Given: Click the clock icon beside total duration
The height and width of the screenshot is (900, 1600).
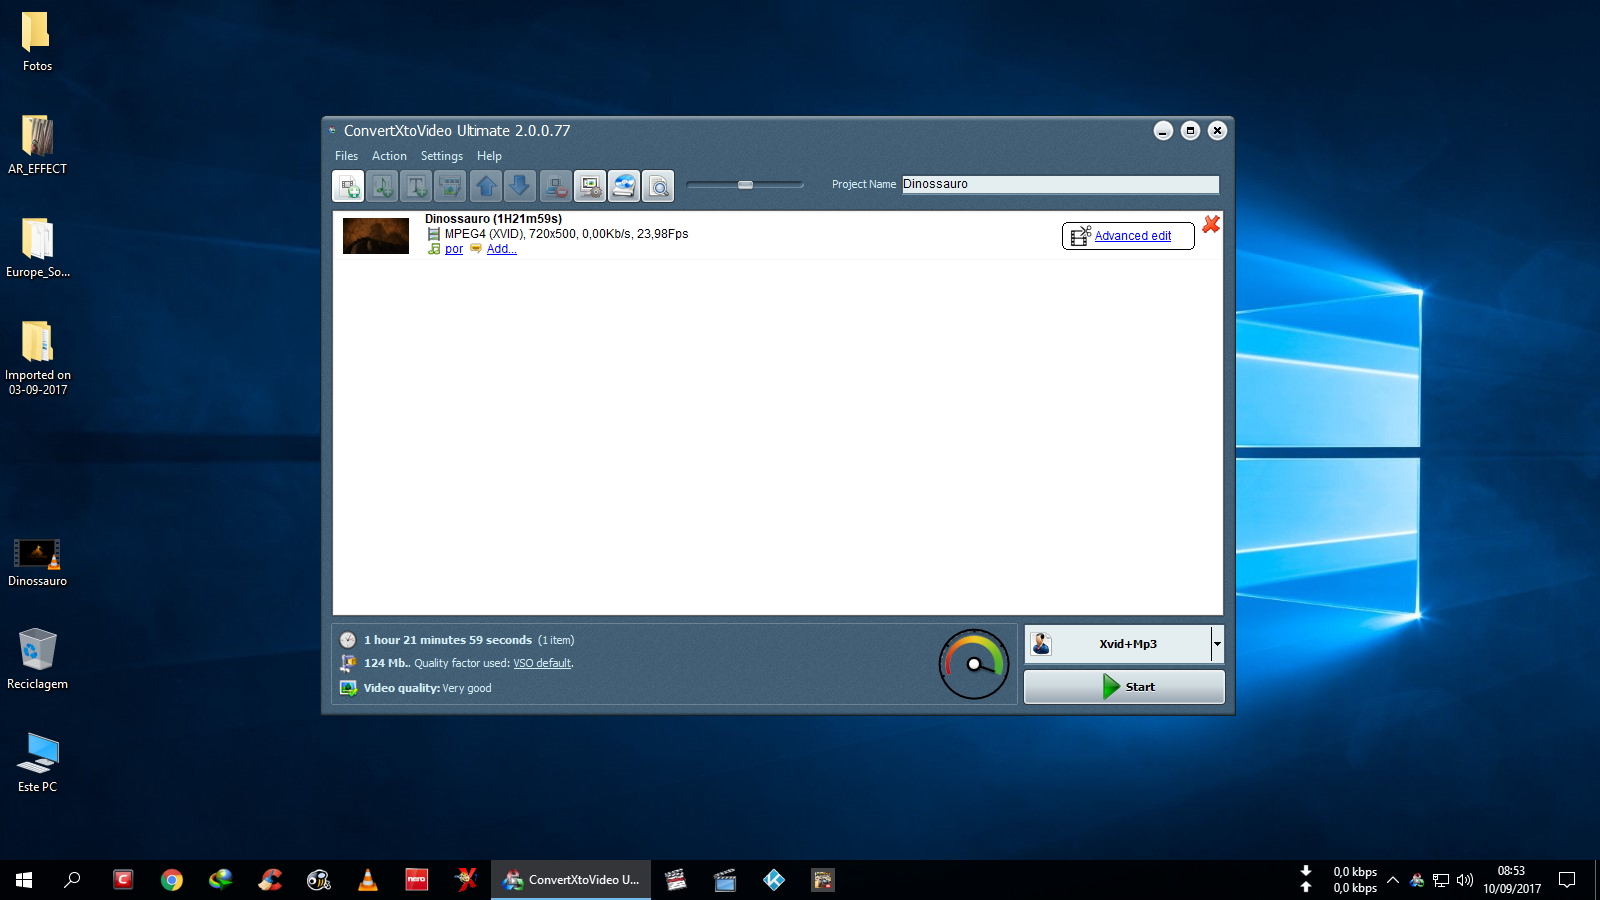Looking at the screenshot, I should point(348,640).
